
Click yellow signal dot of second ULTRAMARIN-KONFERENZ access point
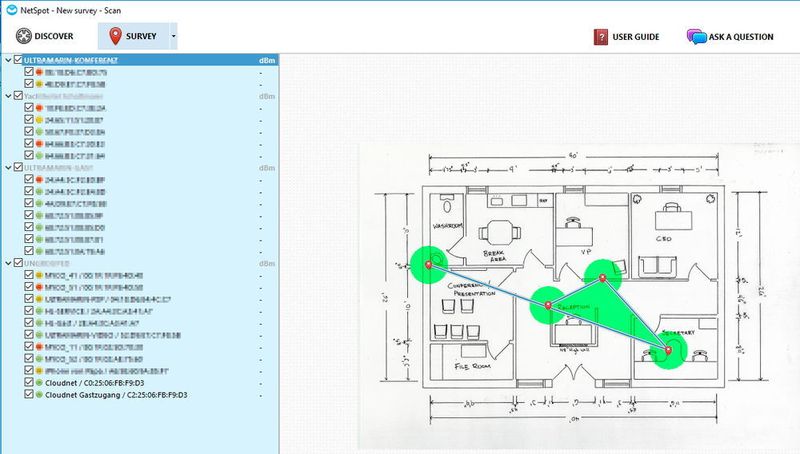pyautogui.click(x=39, y=84)
